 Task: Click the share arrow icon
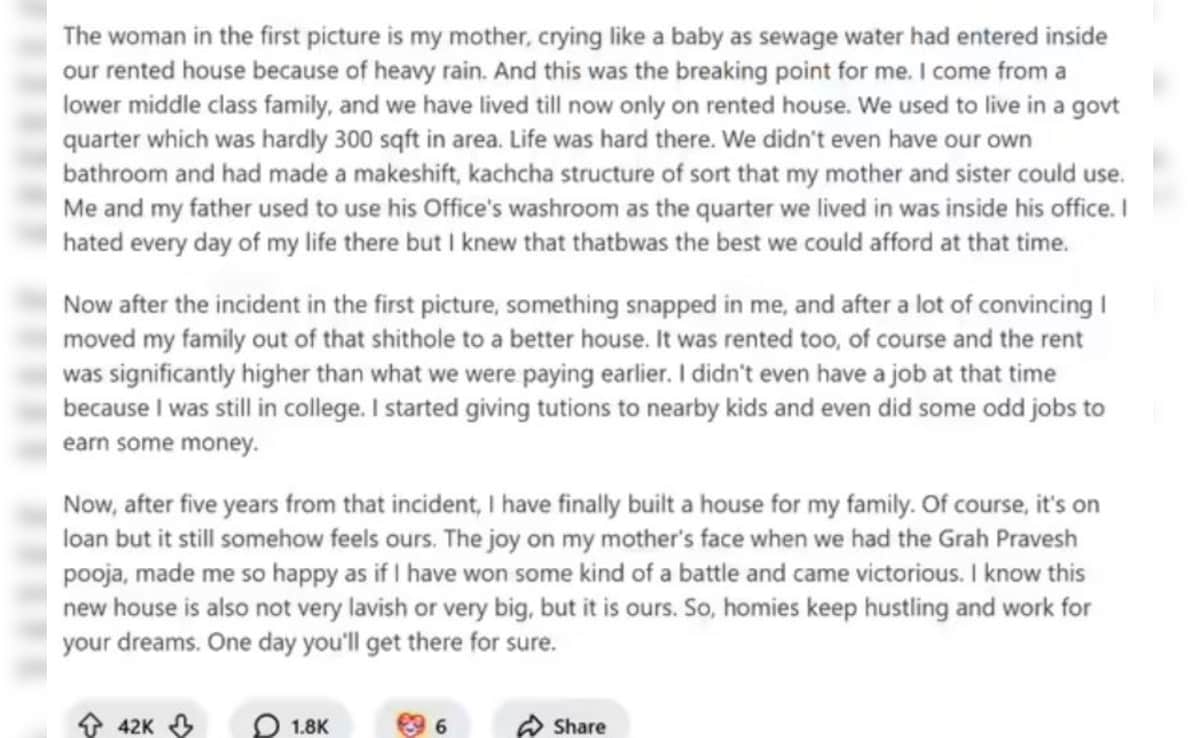(x=531, y=726)
